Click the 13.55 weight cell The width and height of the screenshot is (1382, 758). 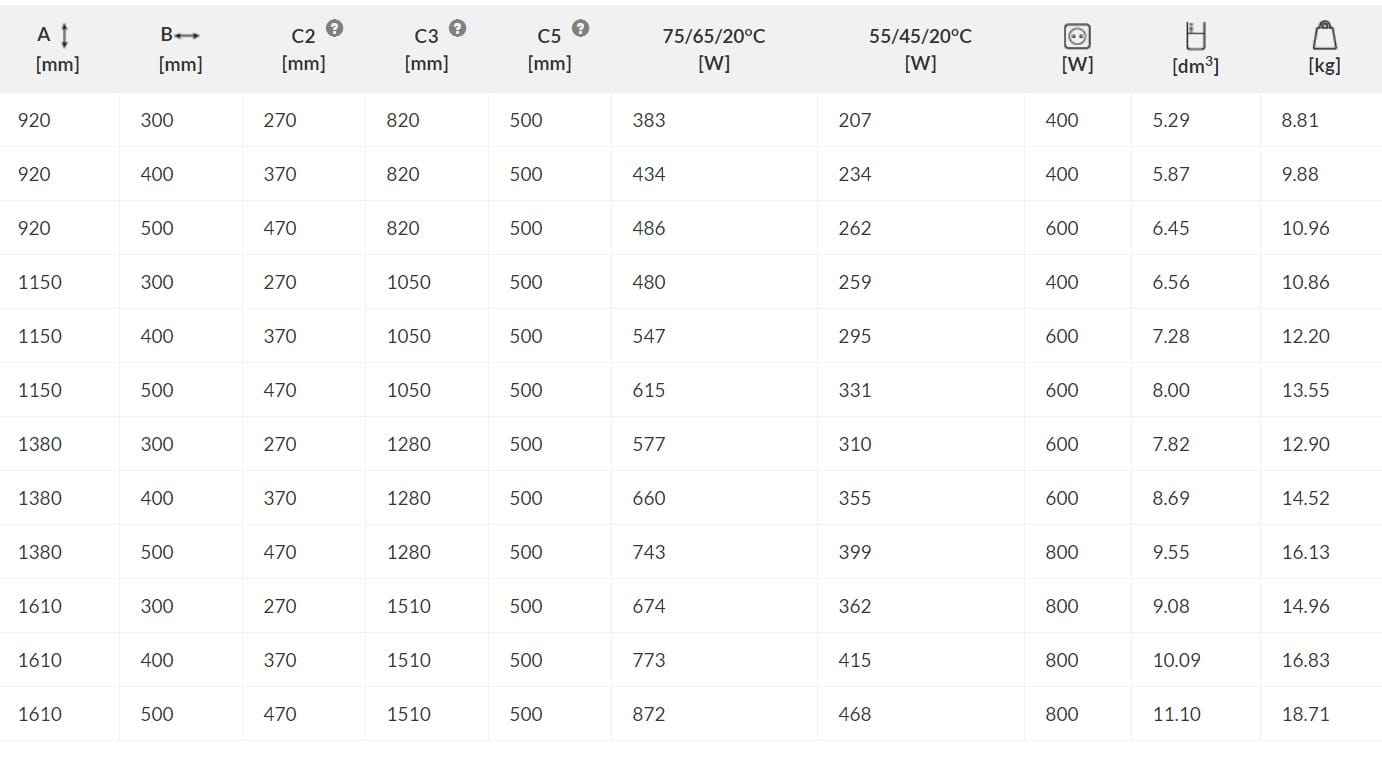(x=1305, y=390)
